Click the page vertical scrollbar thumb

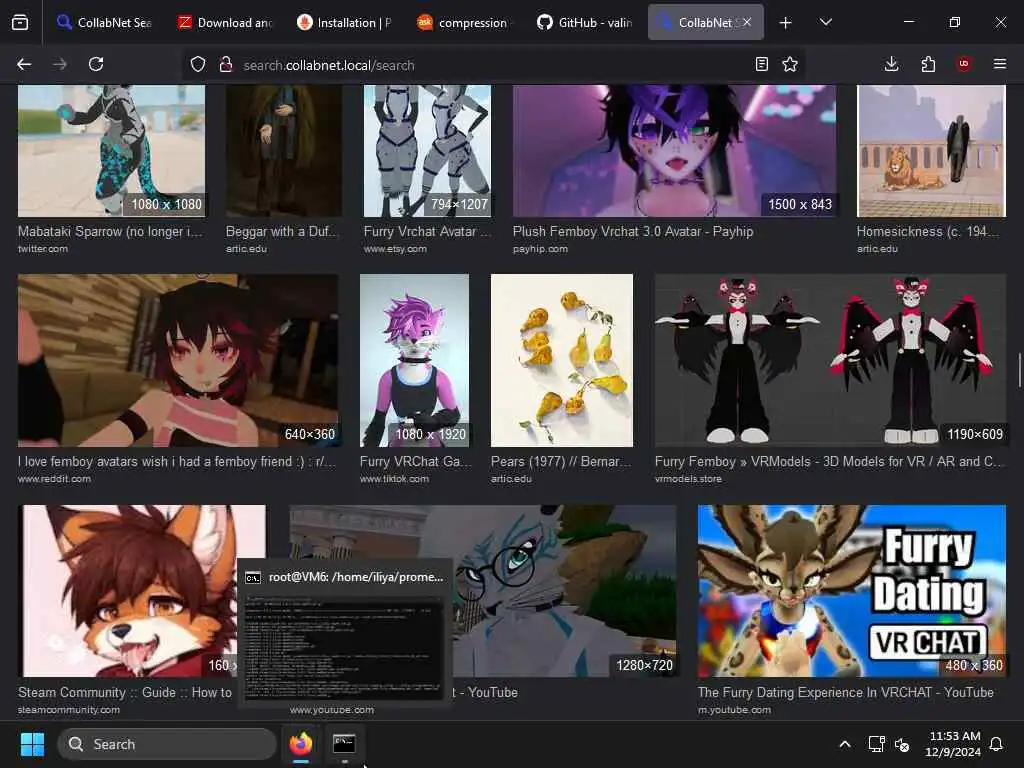tap(1019, 370)
